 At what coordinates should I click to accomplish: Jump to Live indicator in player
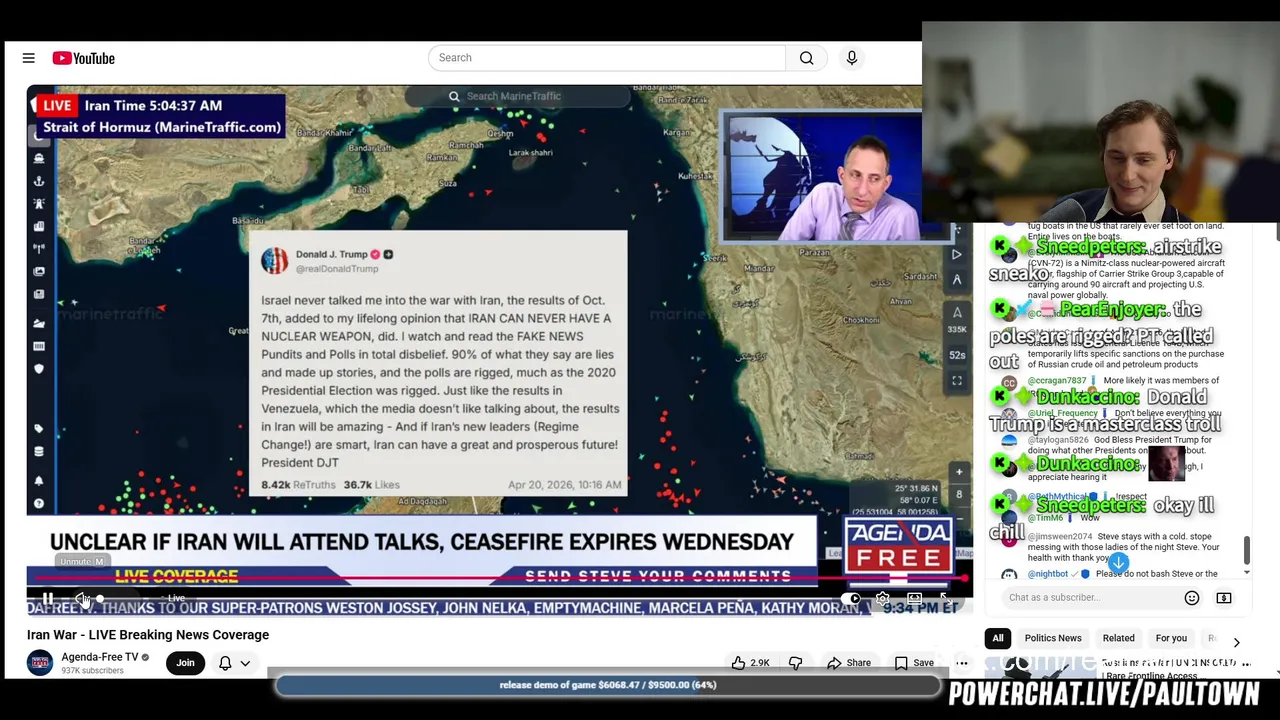[x=175, y=599]
